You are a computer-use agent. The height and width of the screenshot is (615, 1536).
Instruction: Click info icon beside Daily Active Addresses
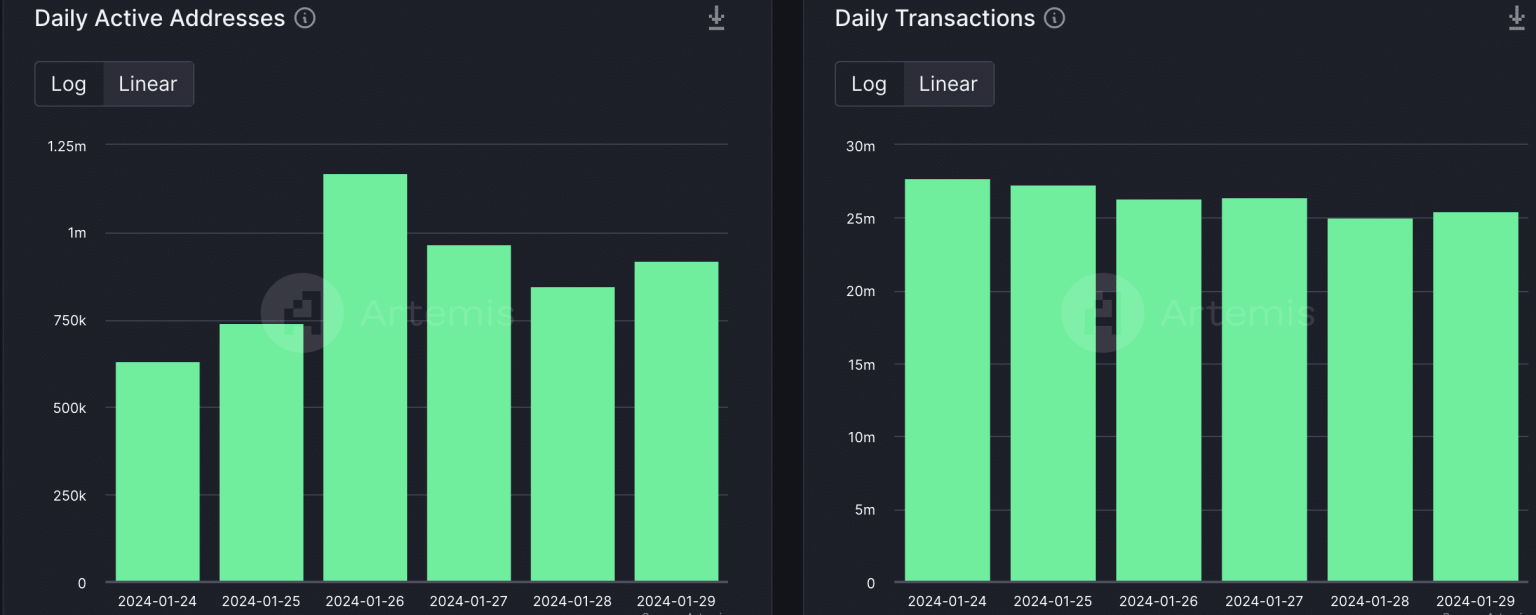pyautogui.click(x=306, y=18)
